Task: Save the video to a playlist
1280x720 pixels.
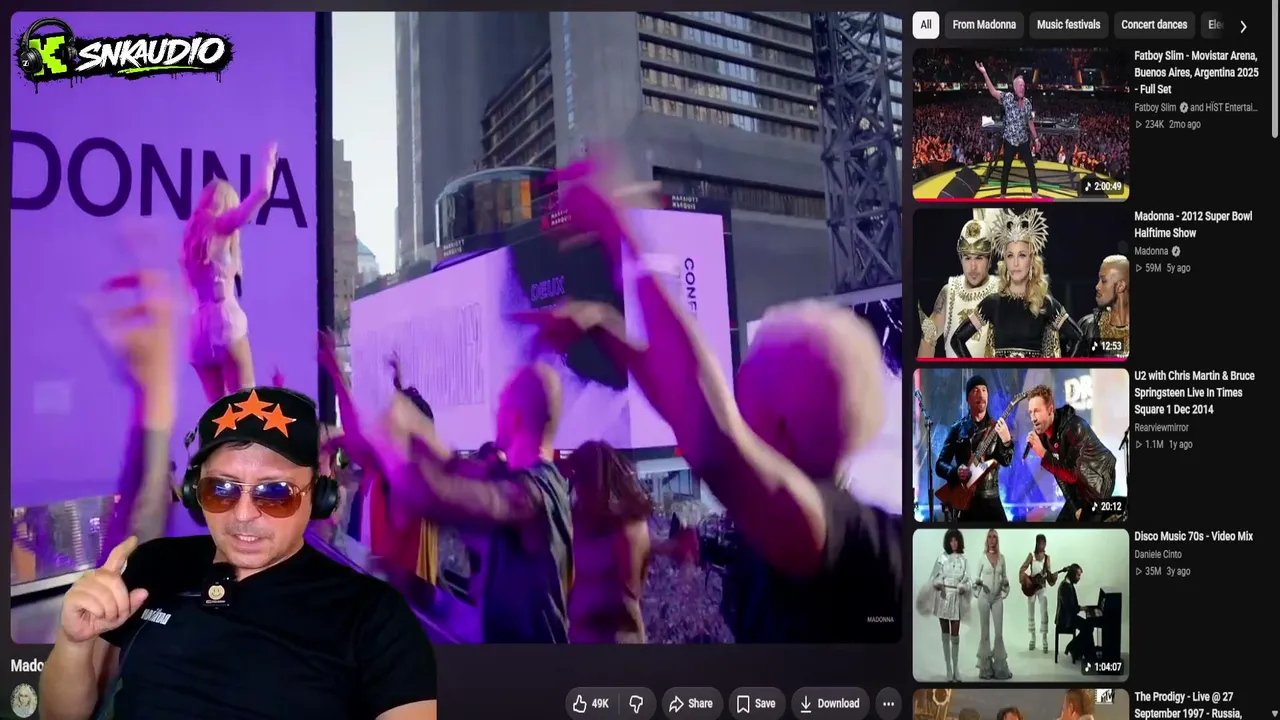Action: coord(756,704)
